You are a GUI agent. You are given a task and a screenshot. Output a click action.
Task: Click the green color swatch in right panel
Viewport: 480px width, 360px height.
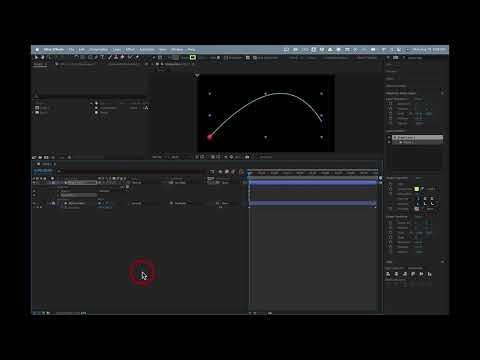tap(417, 189)
